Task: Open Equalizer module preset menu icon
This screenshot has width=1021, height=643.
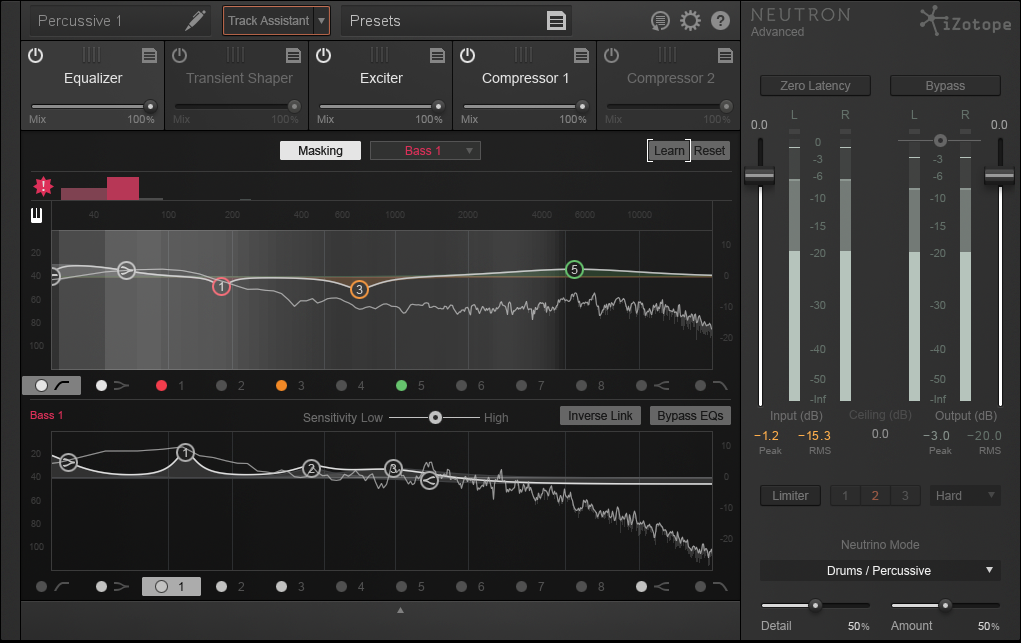Action: point(150,56)
